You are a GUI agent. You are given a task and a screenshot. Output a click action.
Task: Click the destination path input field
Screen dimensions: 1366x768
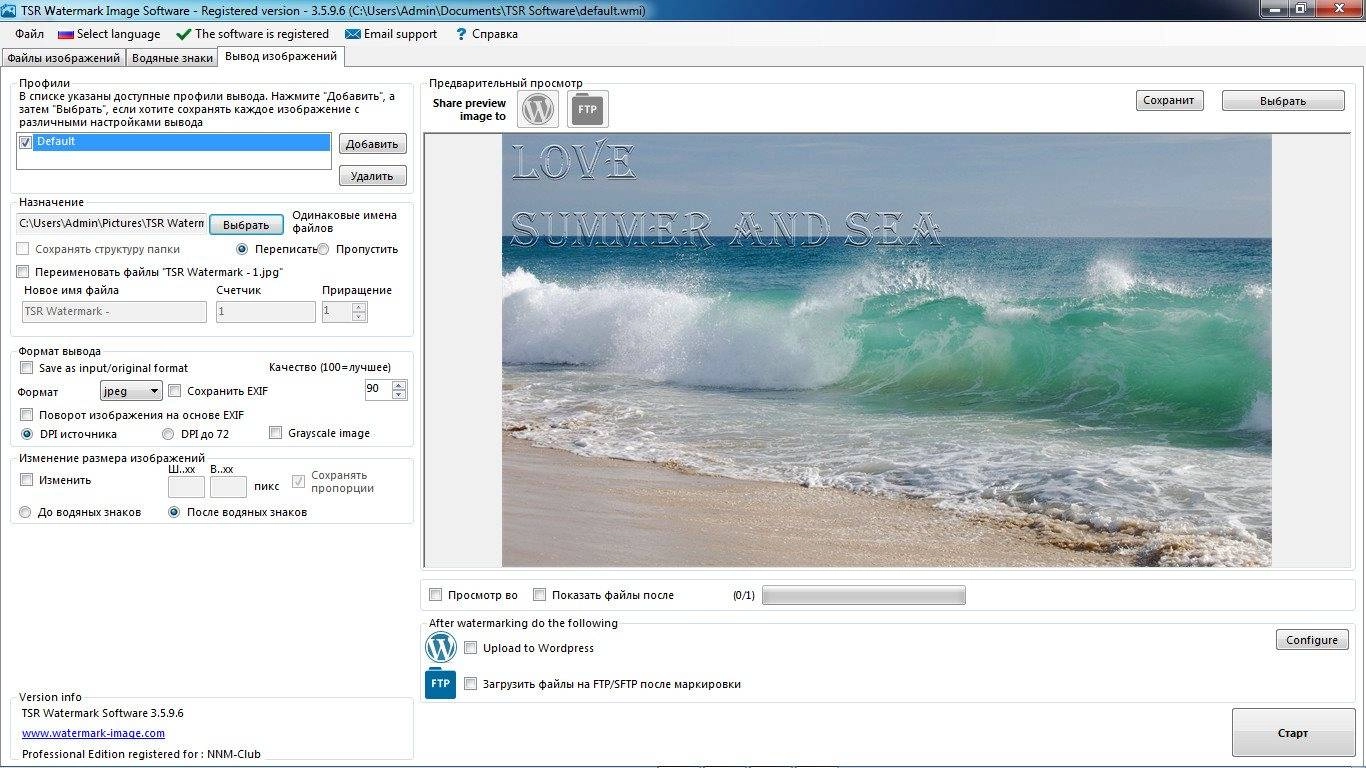tap(112, 223)
